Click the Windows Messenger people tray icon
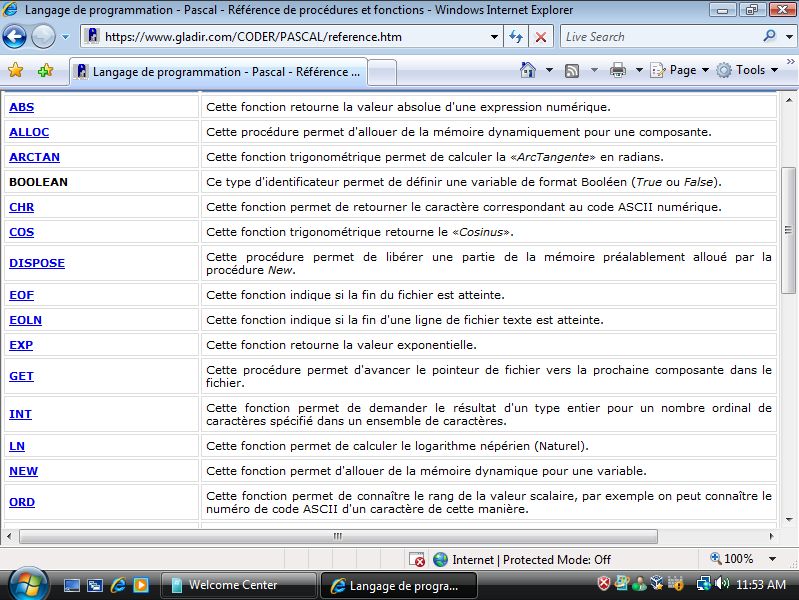The image size is (799, 600). tap(639, 583)
